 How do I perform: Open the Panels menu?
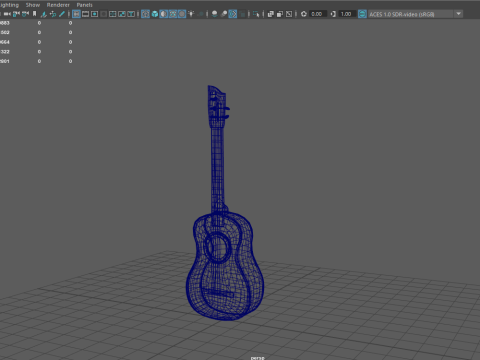[84, 5]
